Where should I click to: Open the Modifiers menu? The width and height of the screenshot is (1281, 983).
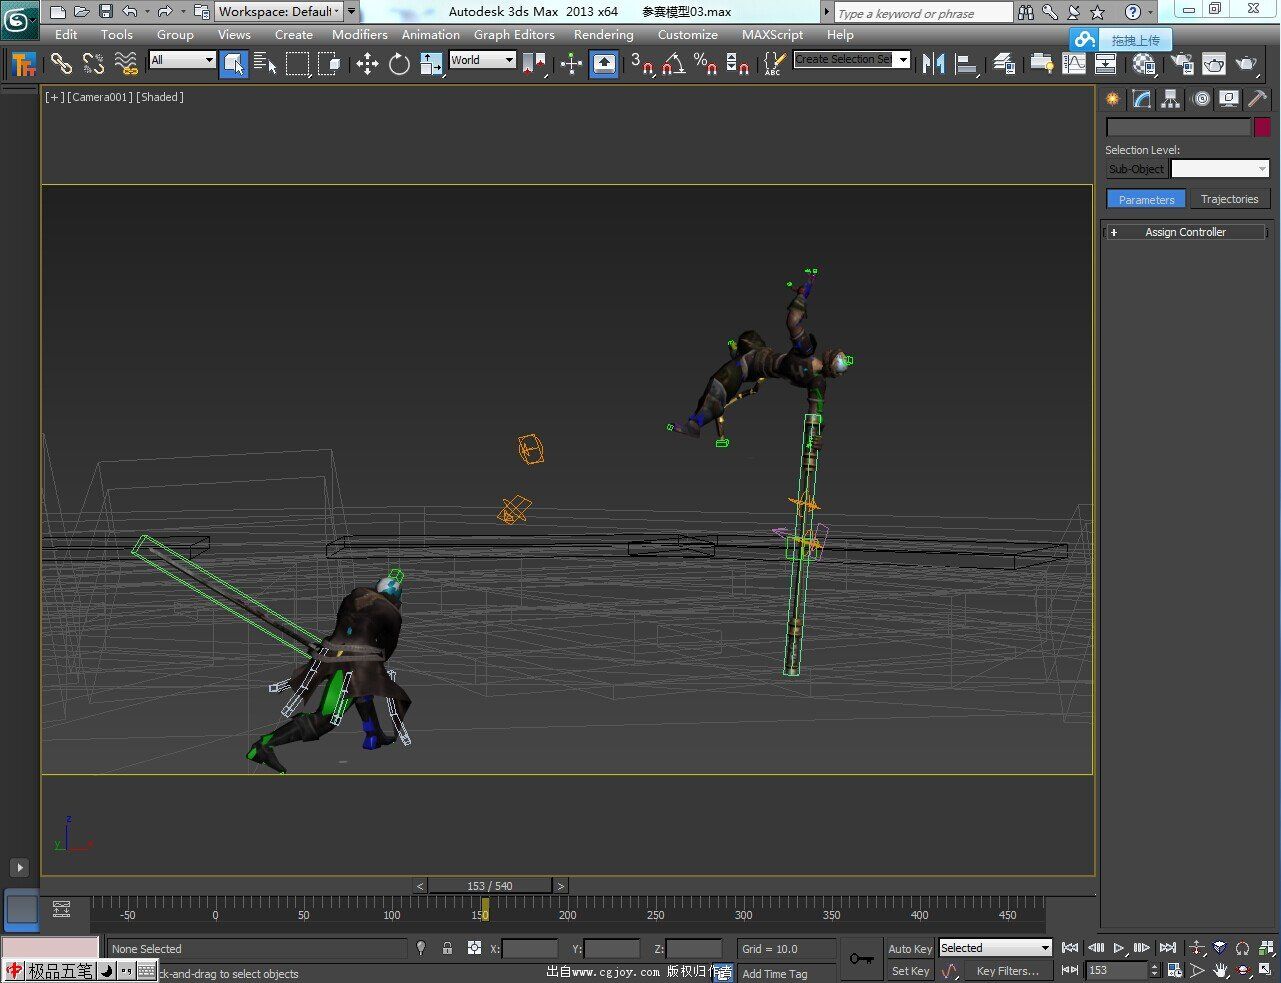pyautogui.click(x=360, y=34)
